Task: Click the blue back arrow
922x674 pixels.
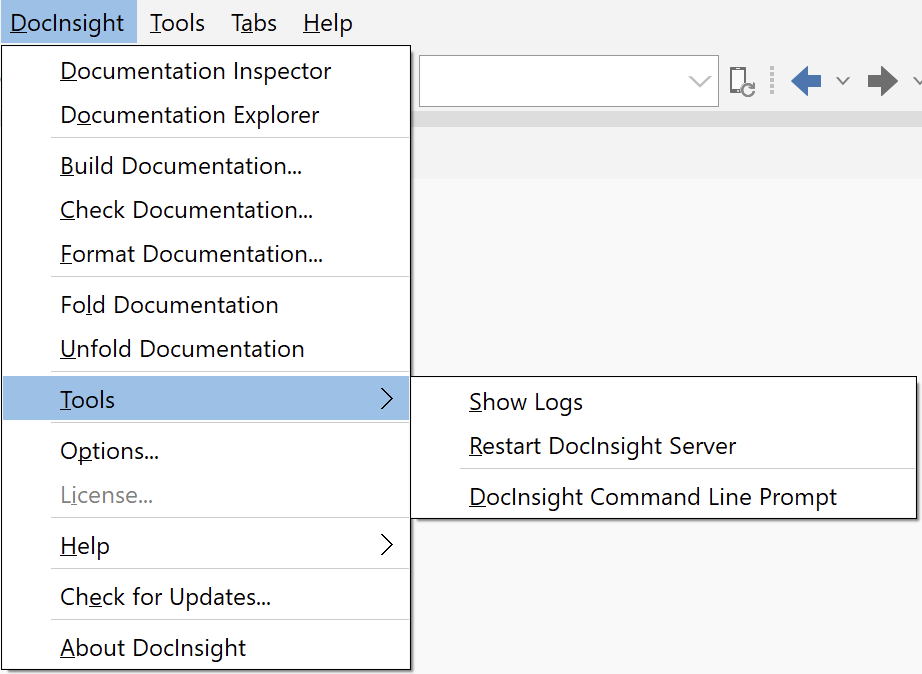Action: [x=806, y=81]
